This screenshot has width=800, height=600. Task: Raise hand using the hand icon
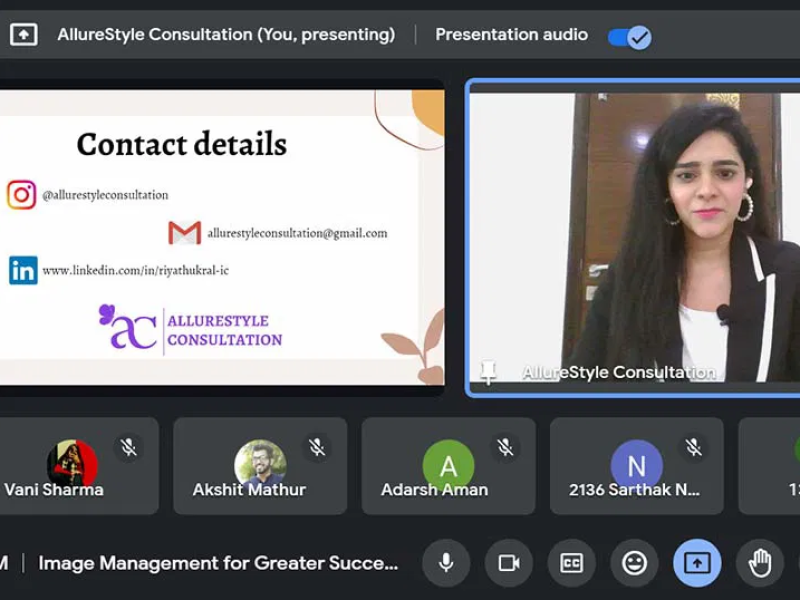coord(760,563)
